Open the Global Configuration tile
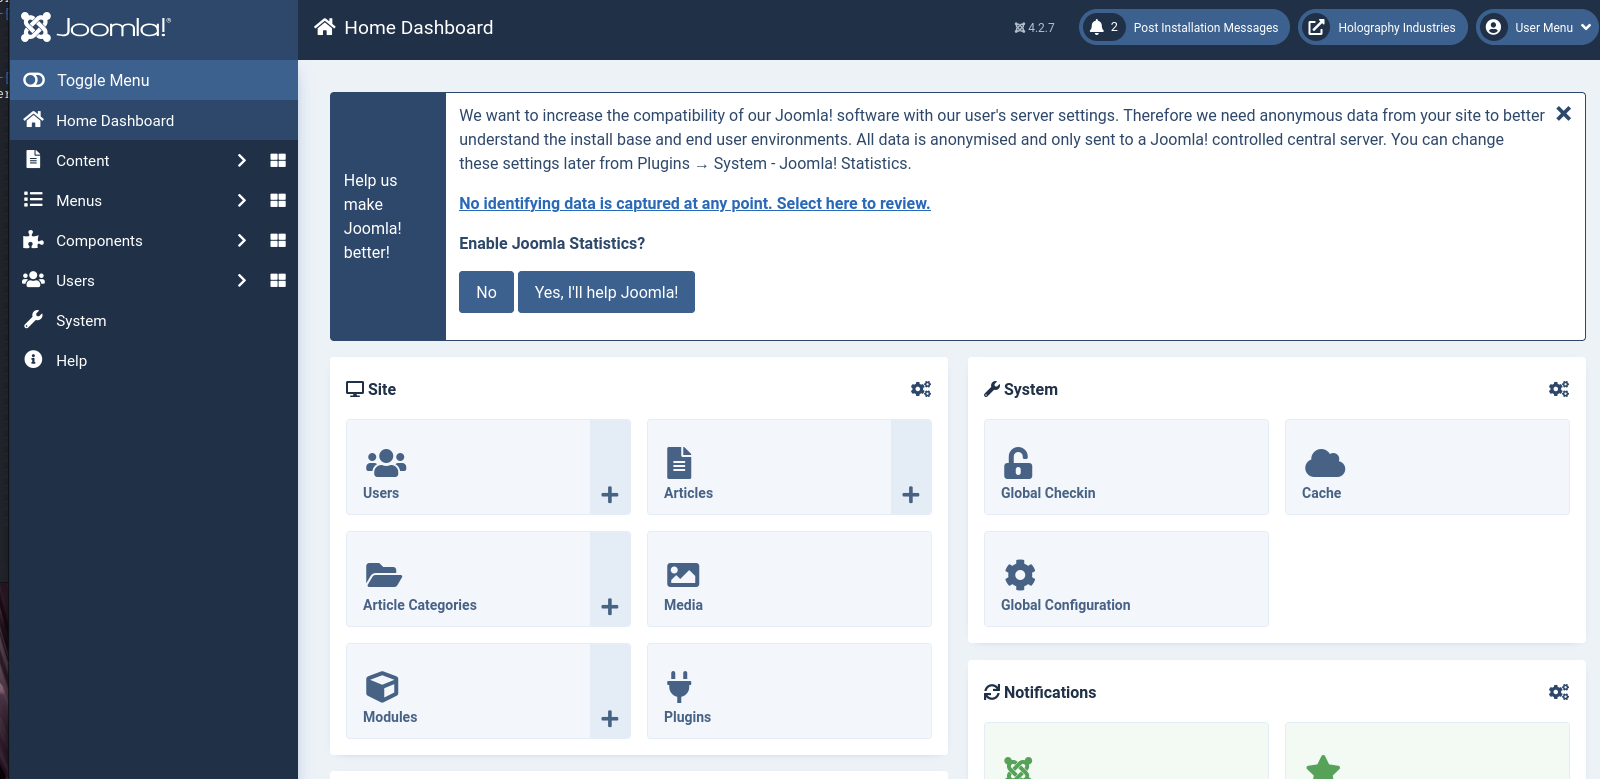The height and width of the screenshot is (779, 1600). [1126, 579]
